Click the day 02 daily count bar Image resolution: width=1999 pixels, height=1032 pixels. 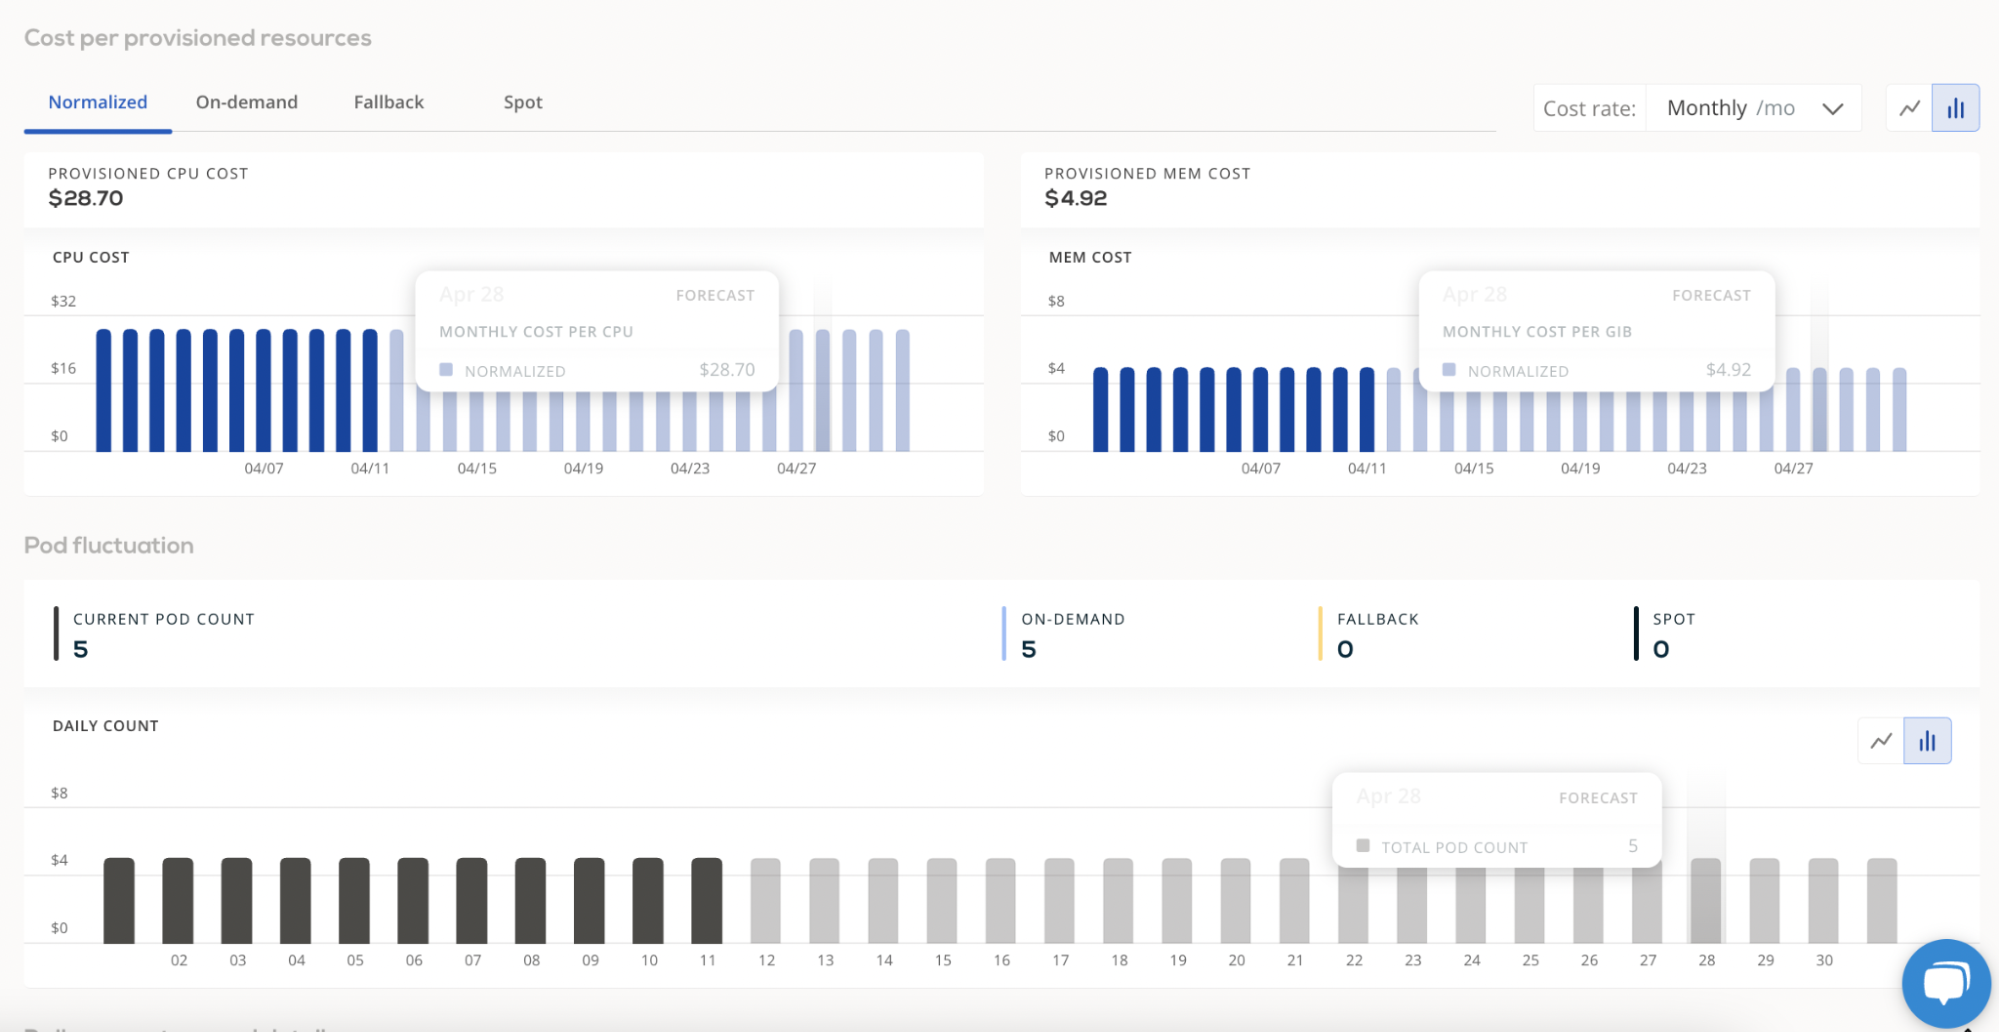(x=178, y=901)
